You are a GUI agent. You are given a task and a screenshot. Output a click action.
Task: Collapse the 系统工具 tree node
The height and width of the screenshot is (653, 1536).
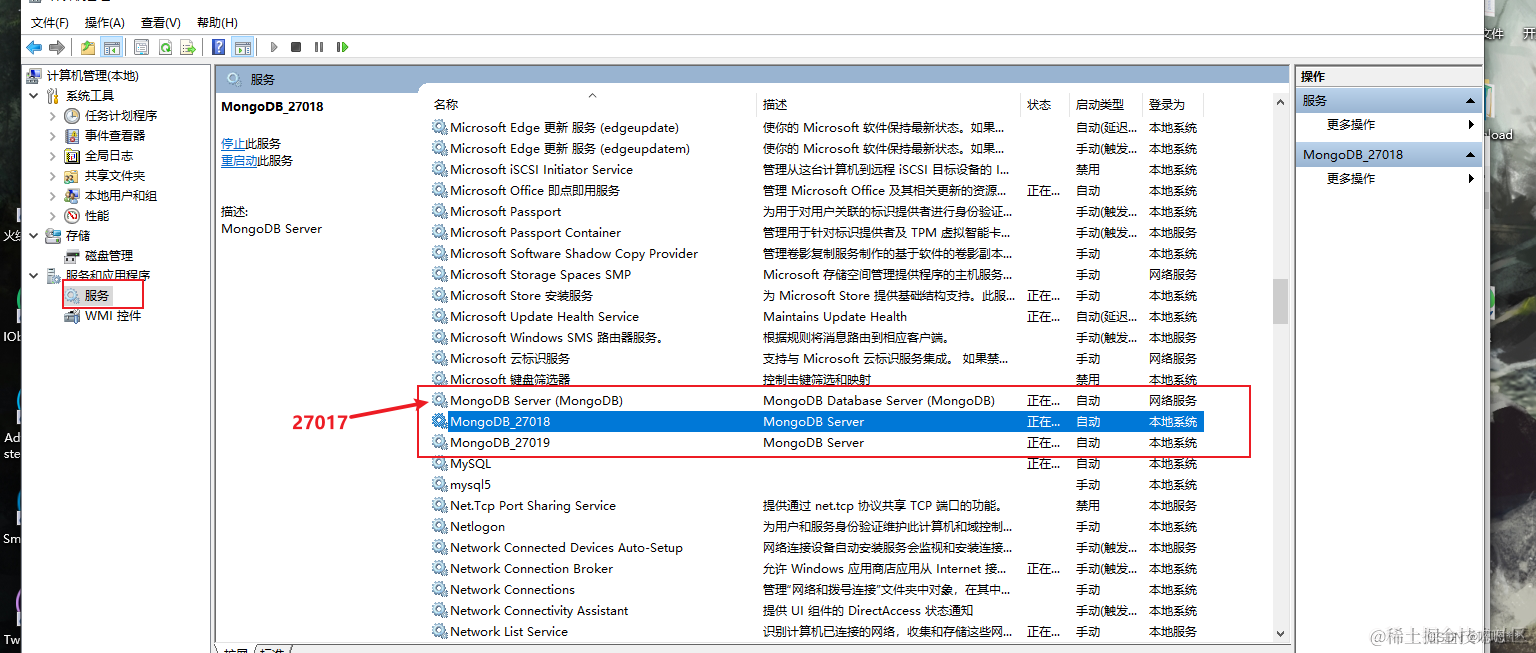coord(35,96)
